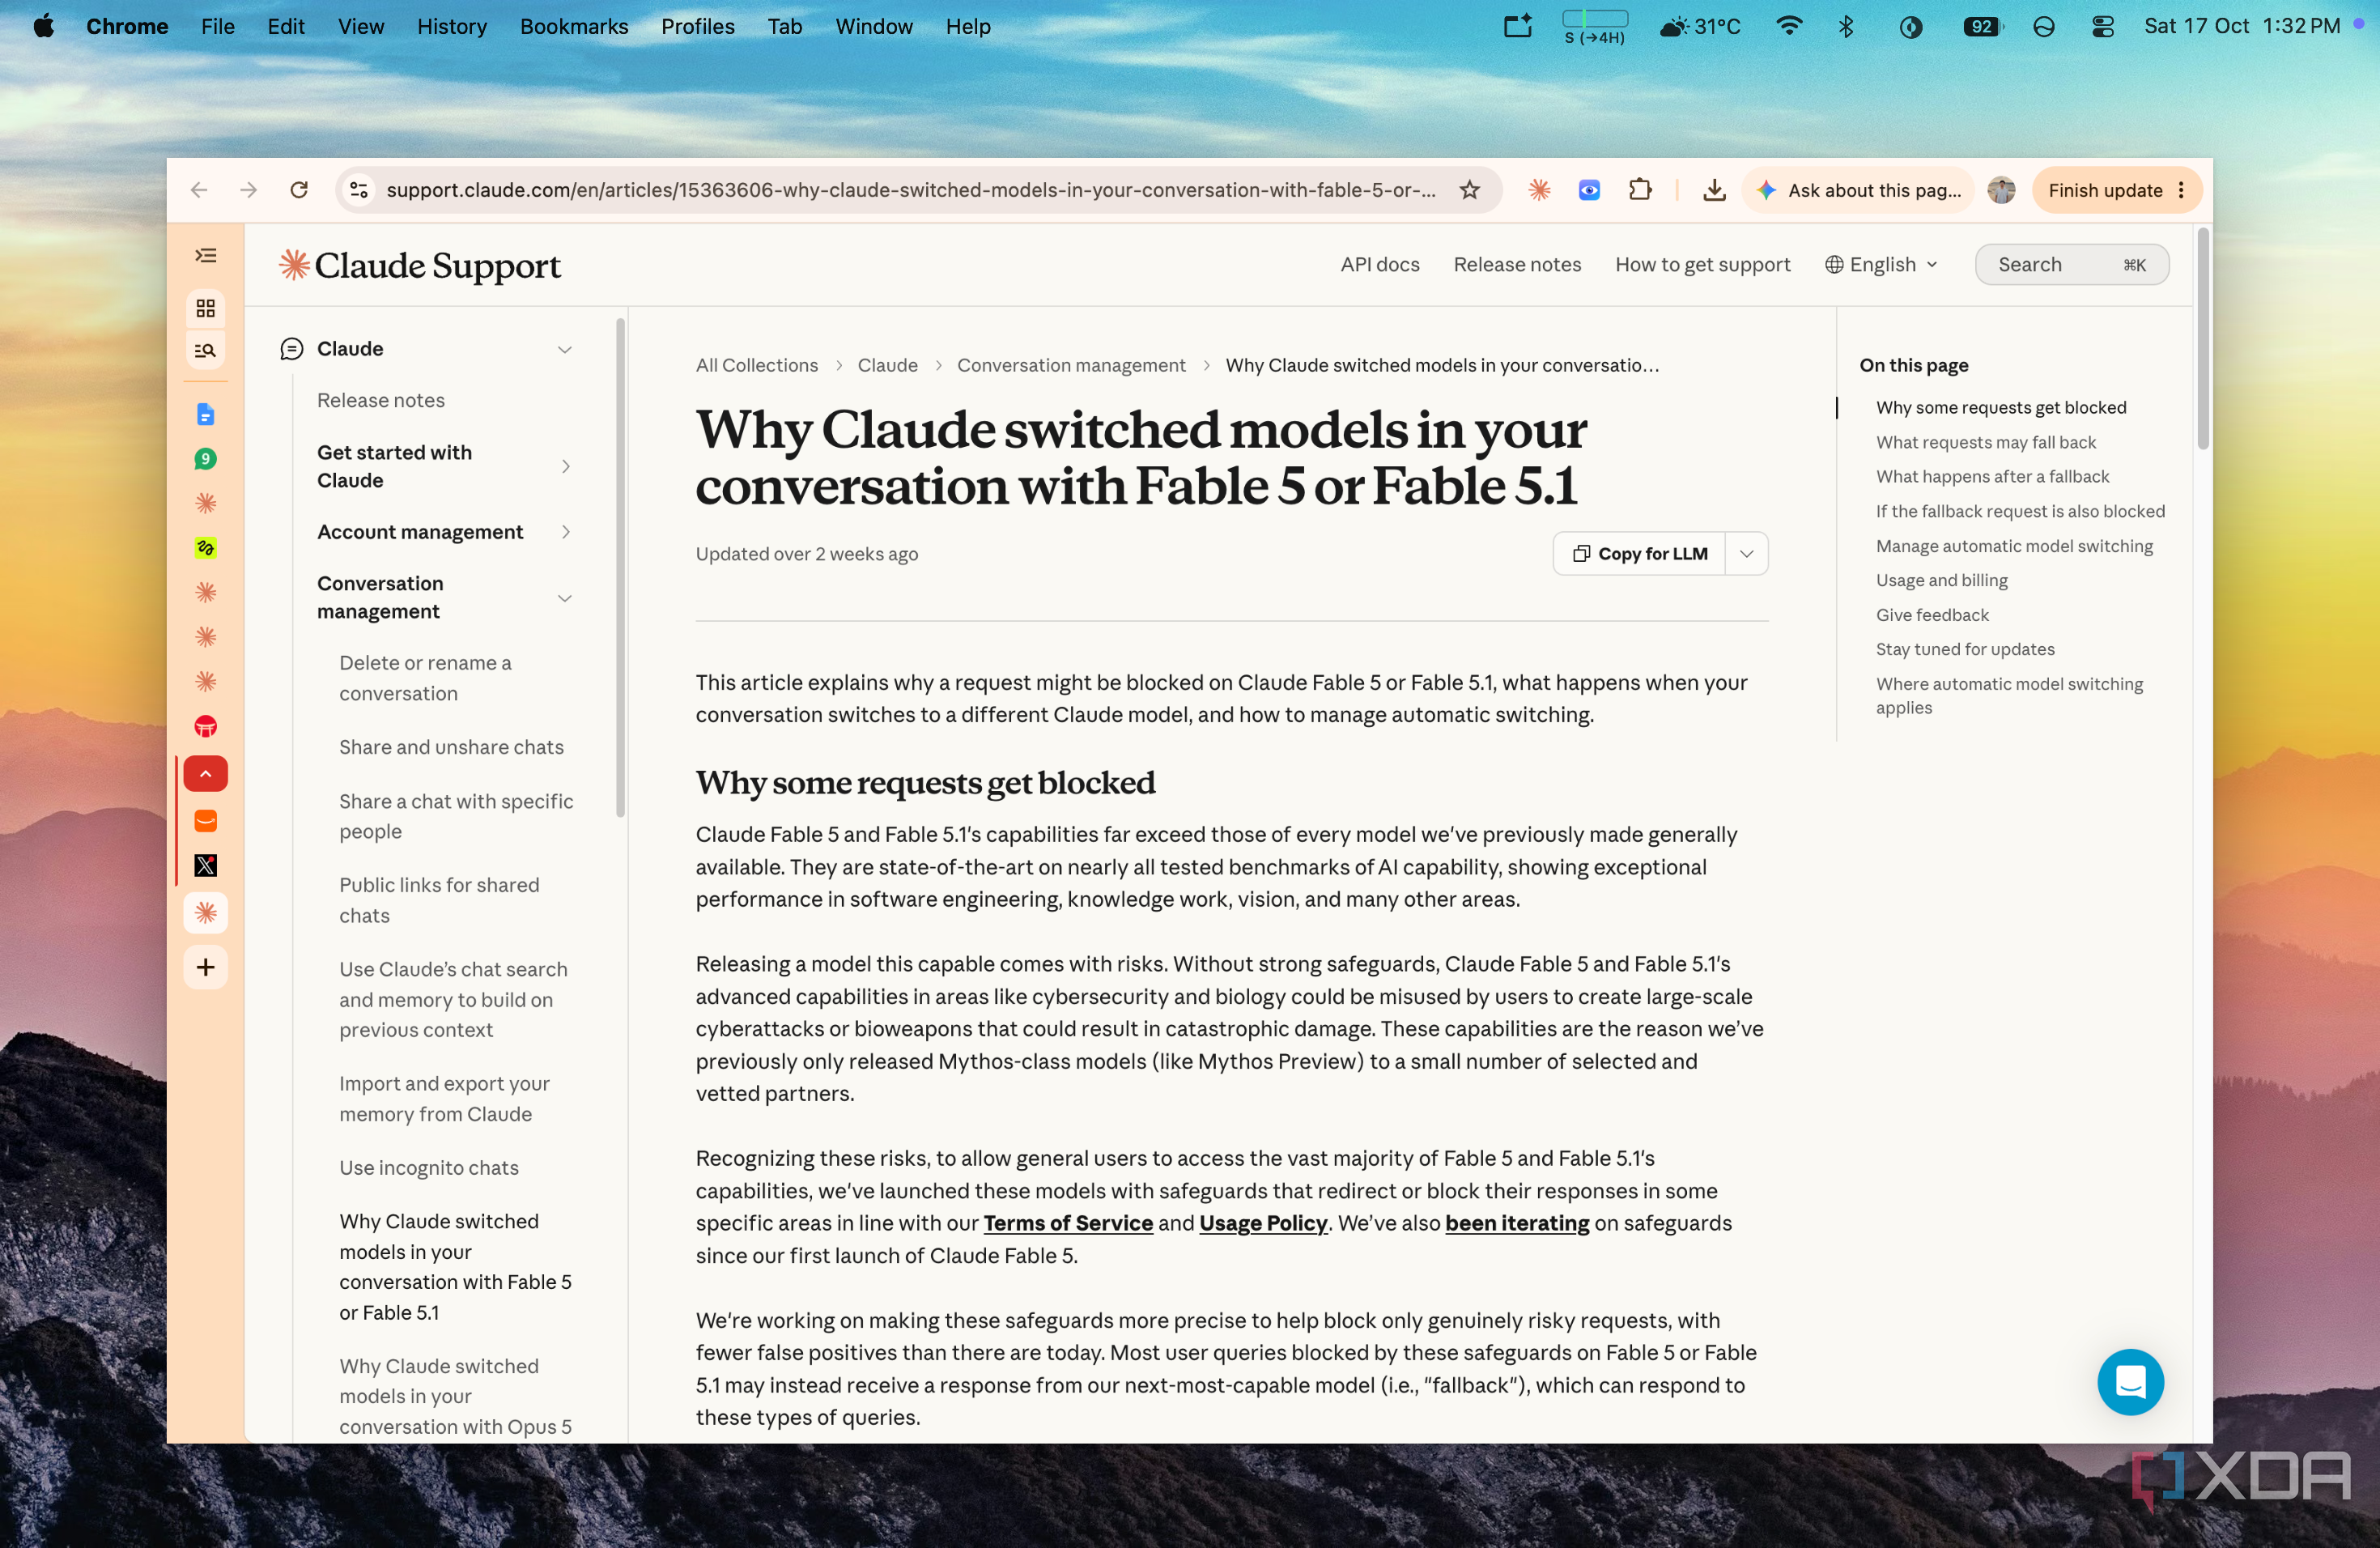Click Ask about this page button
Image resolution: width=2380 pixels, height=1548 pixels.
point(1860,190)
